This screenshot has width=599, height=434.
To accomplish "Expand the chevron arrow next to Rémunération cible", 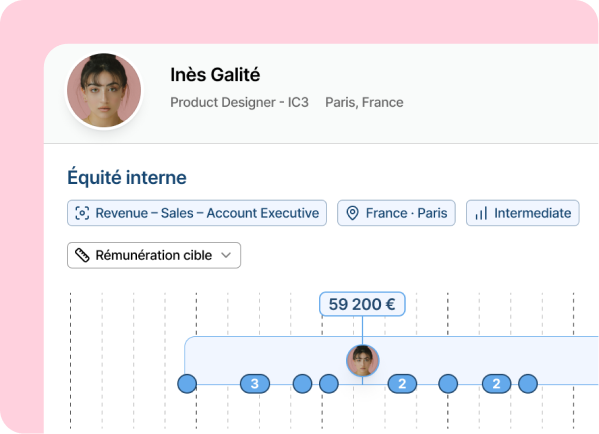I will (x=226, y=255).
